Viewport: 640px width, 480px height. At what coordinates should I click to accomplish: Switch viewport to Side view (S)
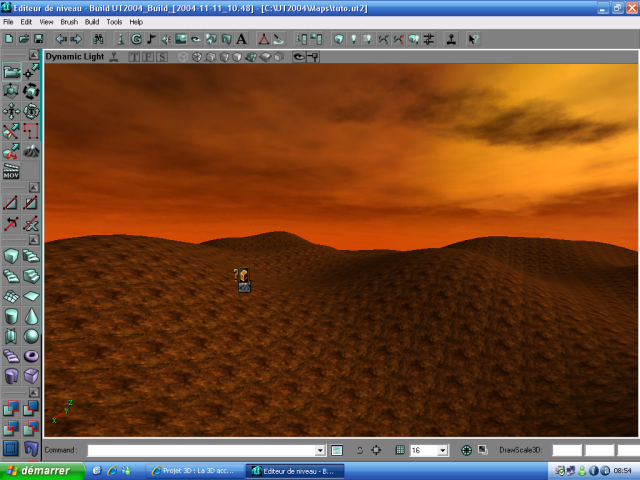click(x=162, y=57)
